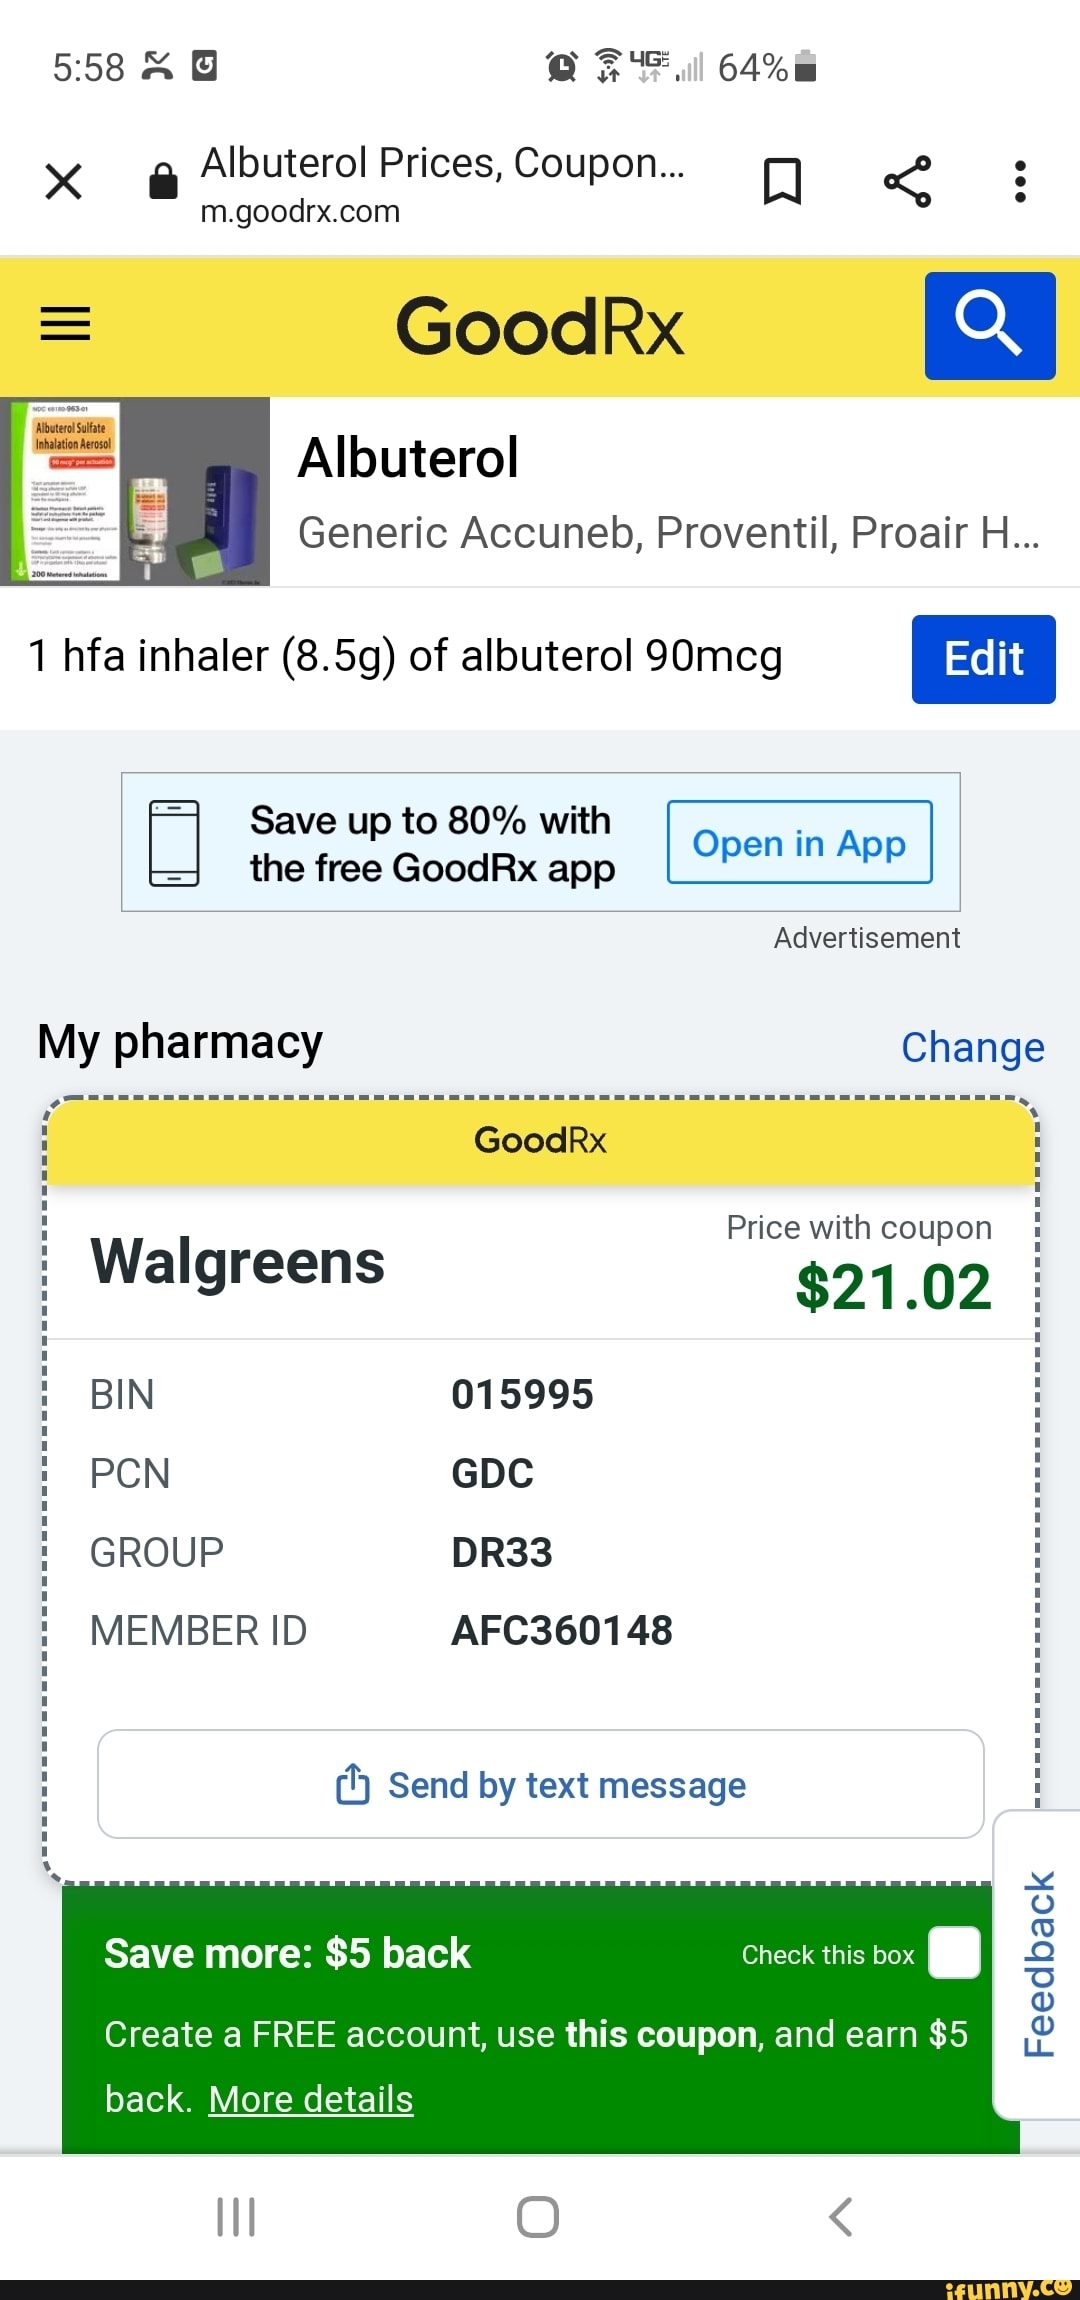This screenshot has width=1080, height=2300.
Task: Open the Feedback side tab
Action: (1038, 1964)
